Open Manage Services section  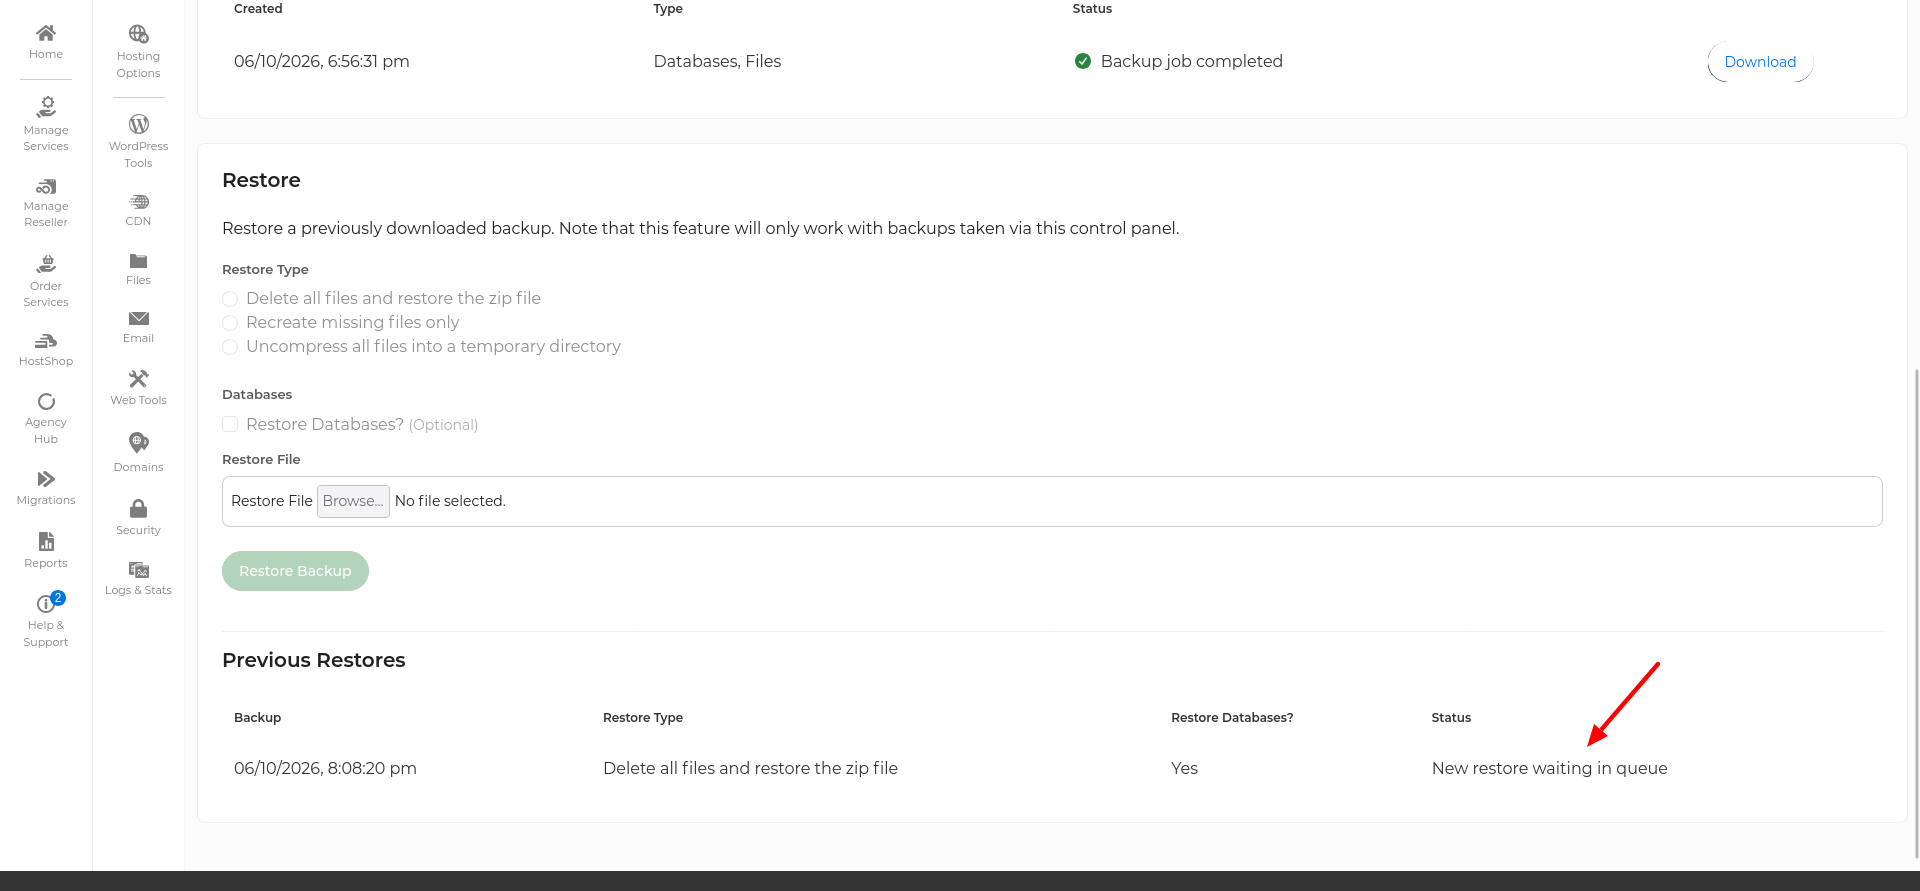click(x=46, y=125)
